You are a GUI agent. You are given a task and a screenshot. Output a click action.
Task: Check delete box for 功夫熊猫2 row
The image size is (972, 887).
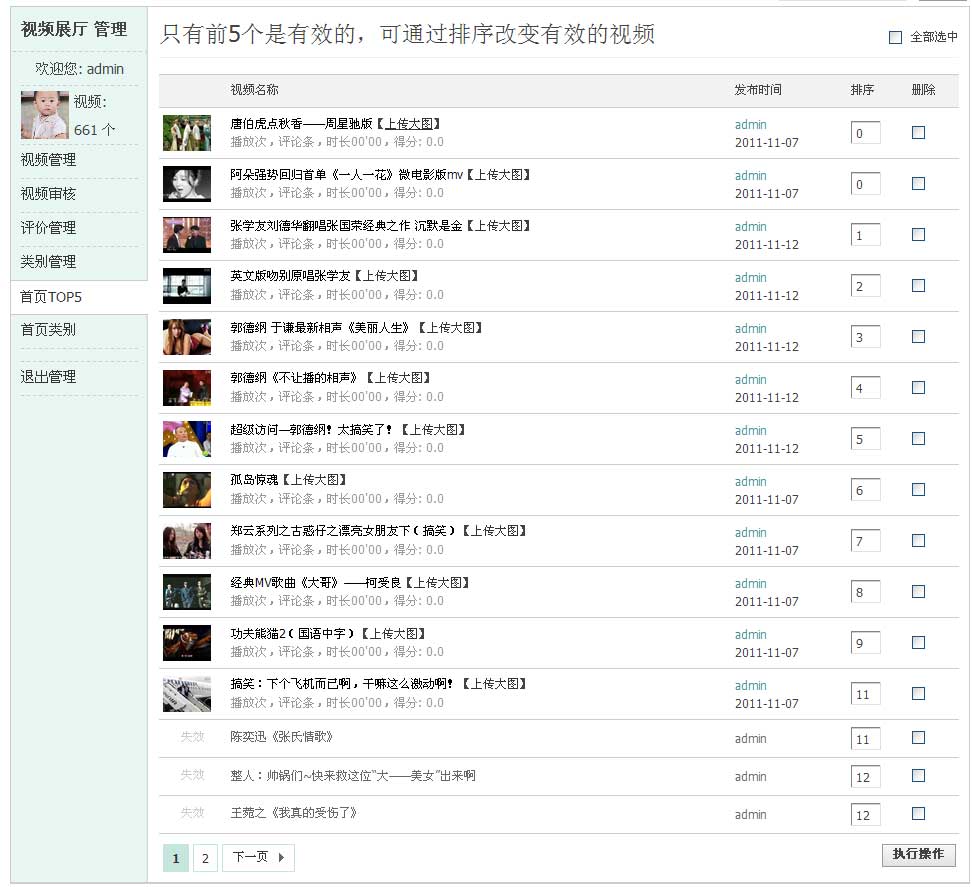(x=918, y=643)
